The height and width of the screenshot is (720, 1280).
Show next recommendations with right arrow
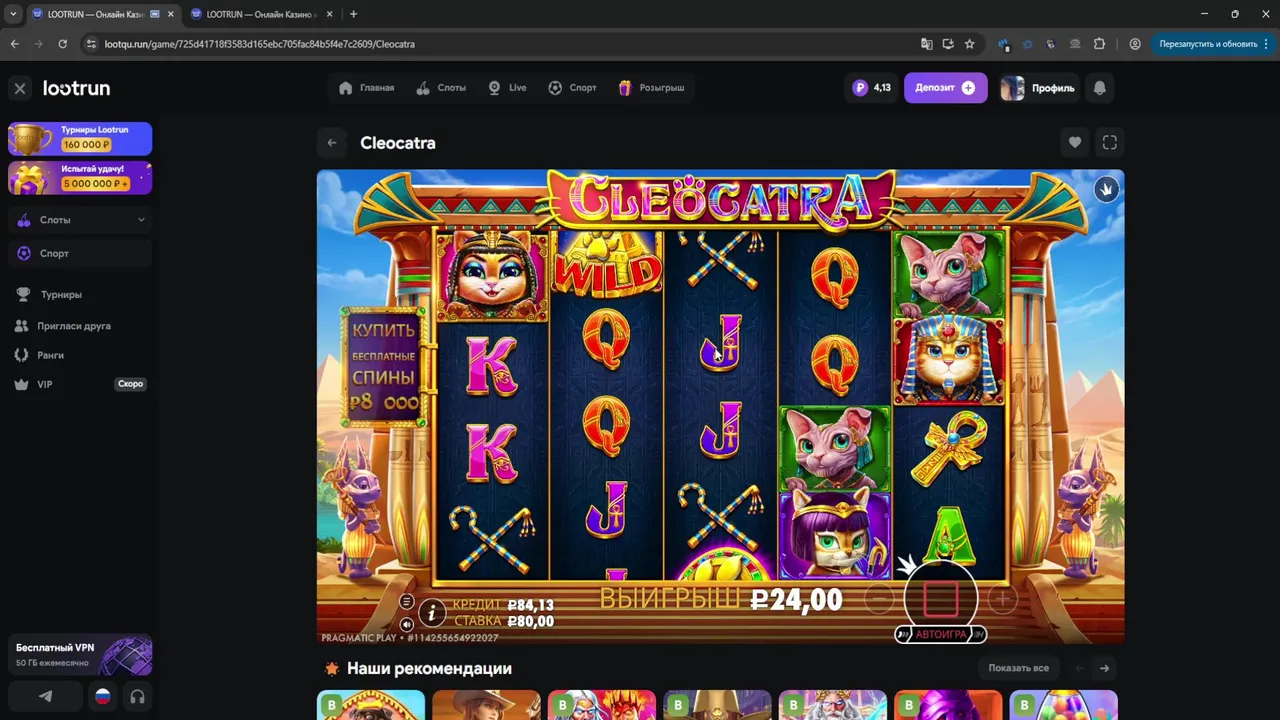point(1104,668)
